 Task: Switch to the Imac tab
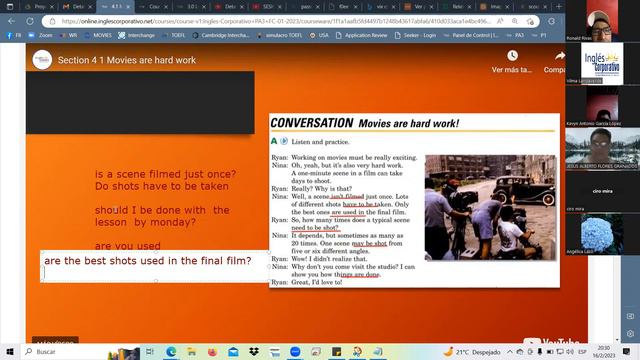495,7
